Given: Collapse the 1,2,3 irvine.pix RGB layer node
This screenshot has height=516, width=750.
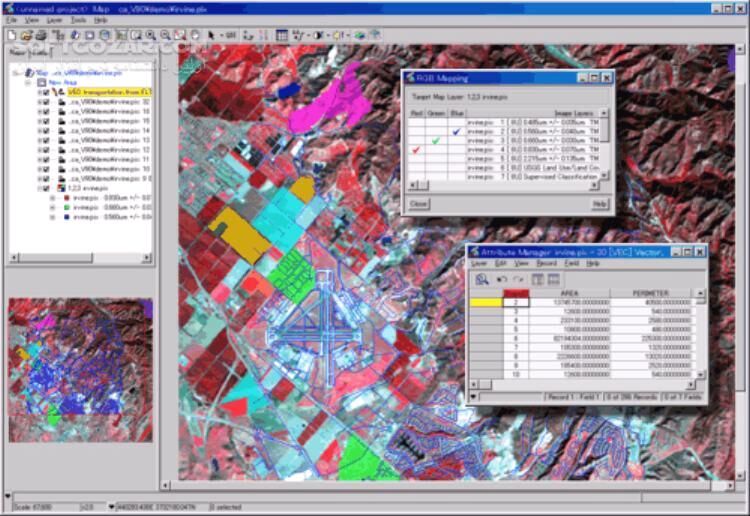Looking at the screenshot, I should (40, 188).
